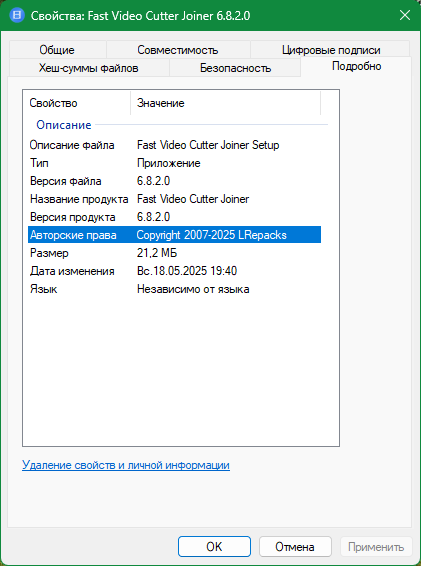Image resolution: width=421 pixels, height=566 pixels.
Task: Select the Тип property row
Action: click(174, 163)
